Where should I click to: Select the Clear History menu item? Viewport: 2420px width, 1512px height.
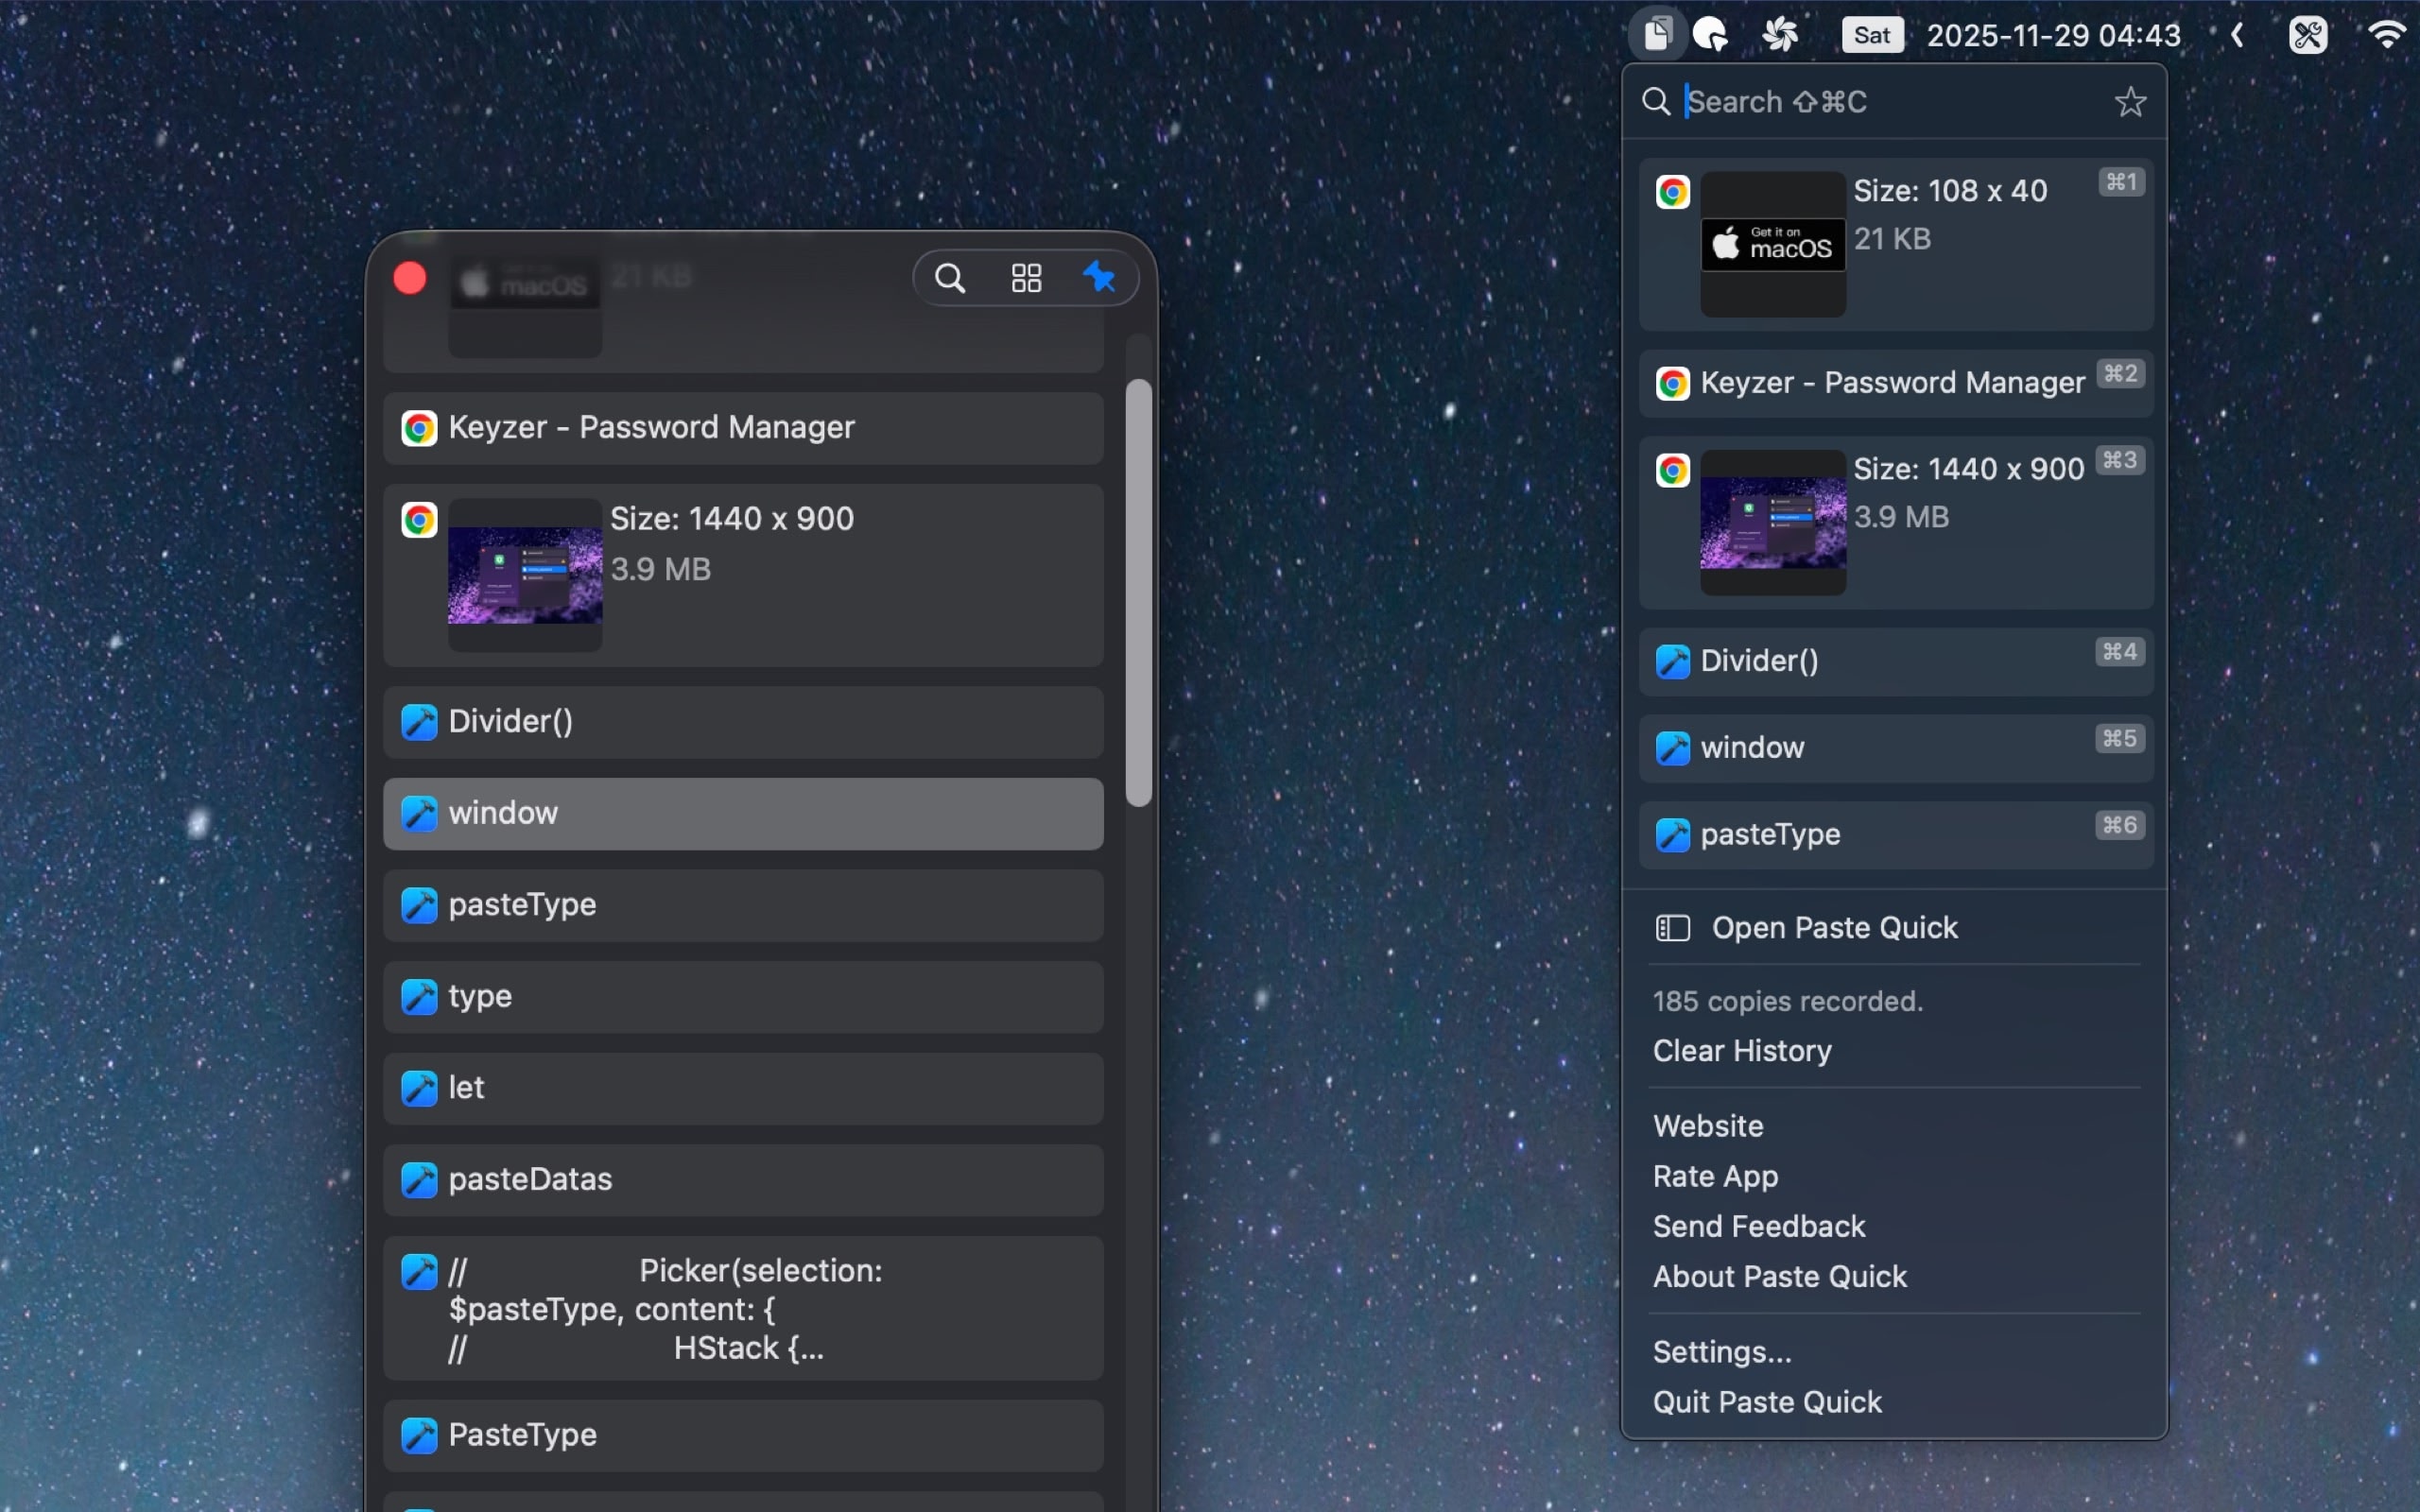pyautogui.click(x=1742, y=1051)
